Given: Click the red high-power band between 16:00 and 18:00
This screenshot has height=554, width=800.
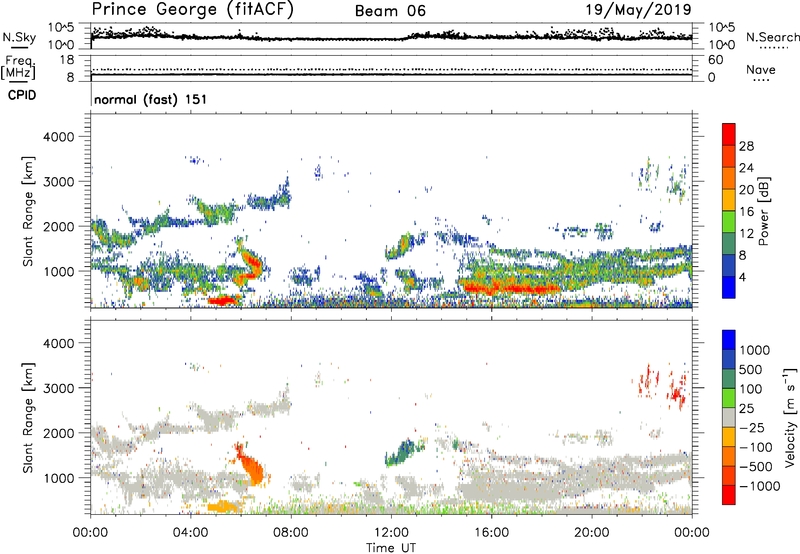Looking at the screenshot, I should 510,287.
